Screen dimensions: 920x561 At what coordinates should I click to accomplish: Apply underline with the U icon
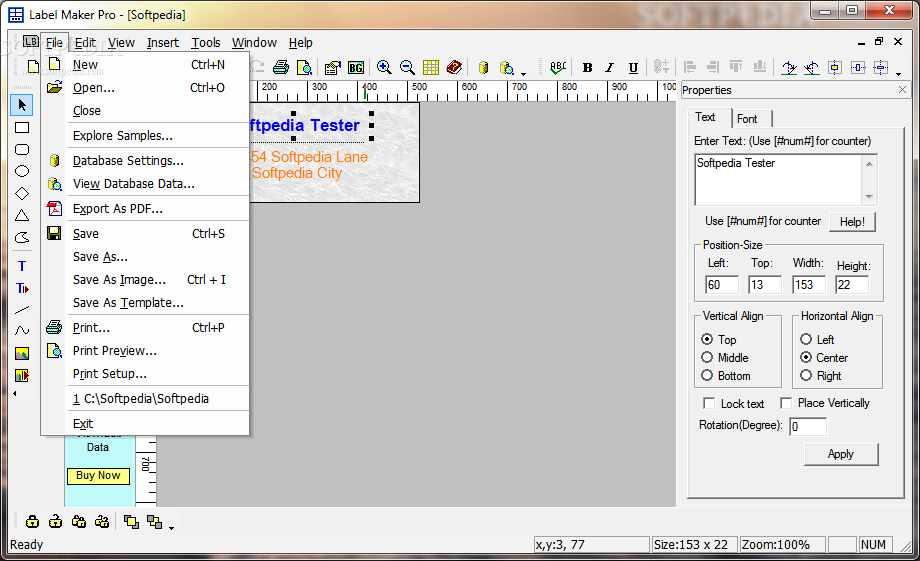633,67
